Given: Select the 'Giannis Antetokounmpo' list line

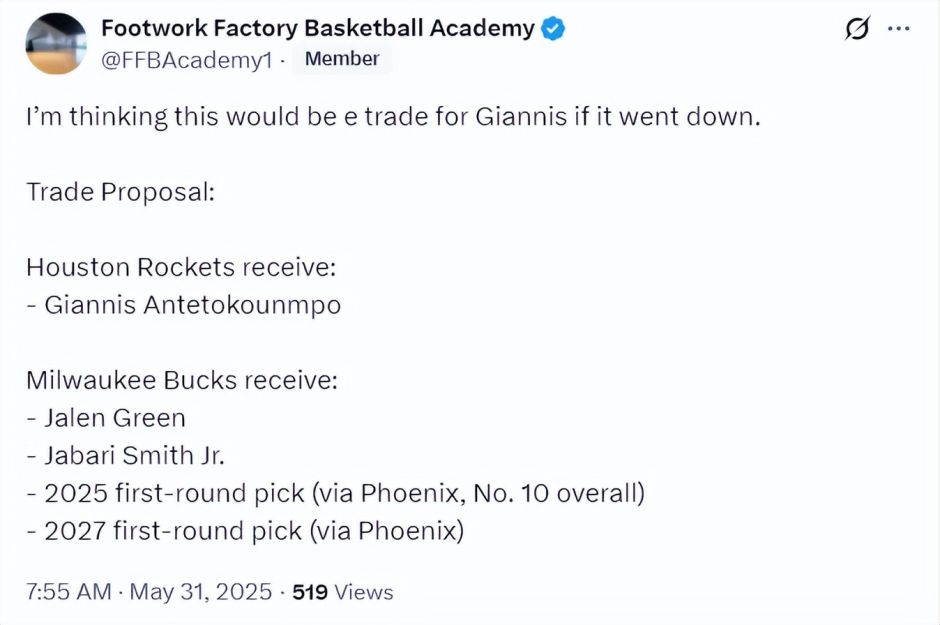Looking at the screenshot, I should (x=184, y=305).
